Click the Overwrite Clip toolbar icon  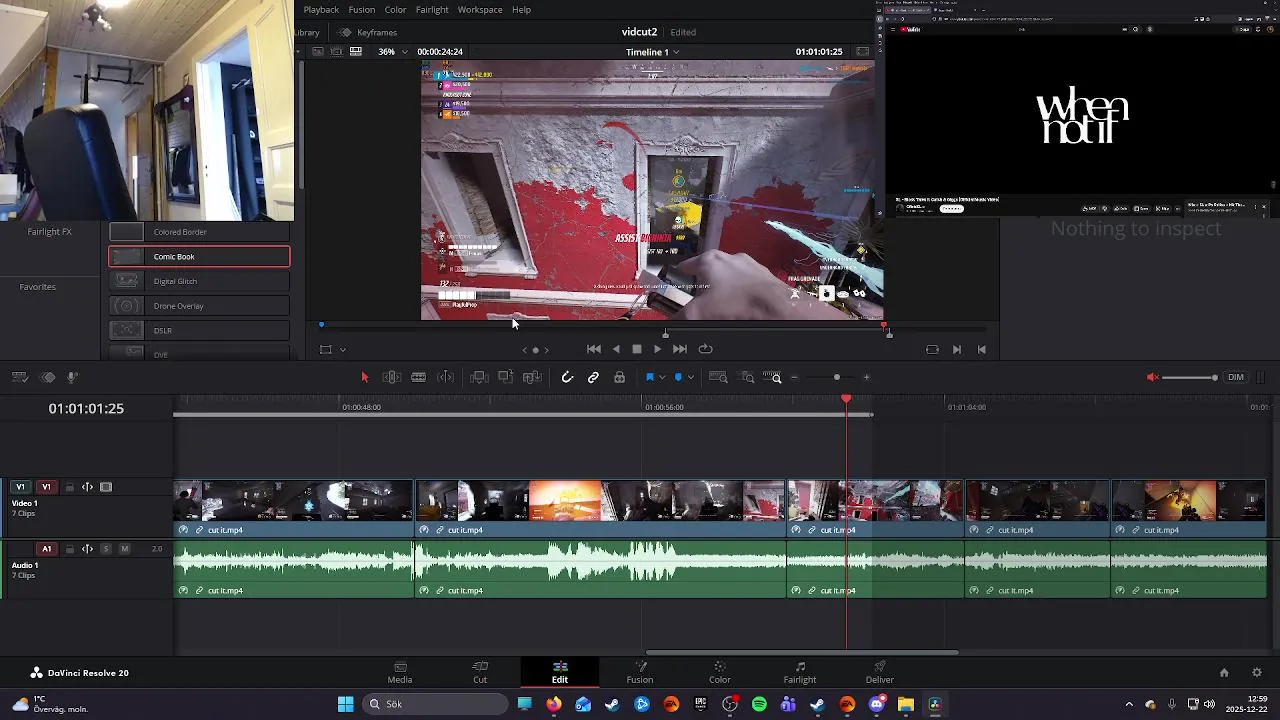(x=506, y=377)
